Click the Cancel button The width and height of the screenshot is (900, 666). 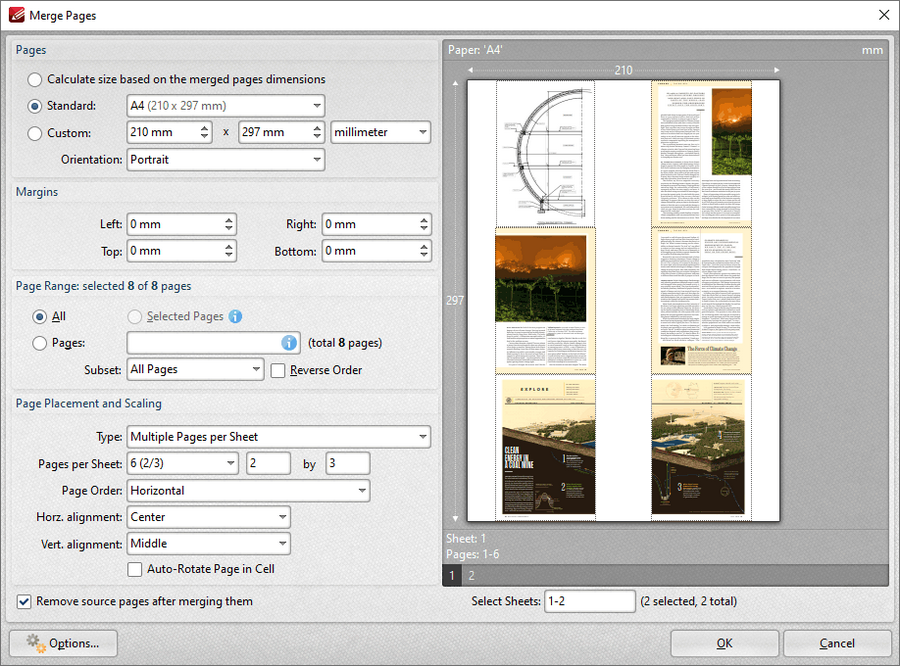(837, 644)
